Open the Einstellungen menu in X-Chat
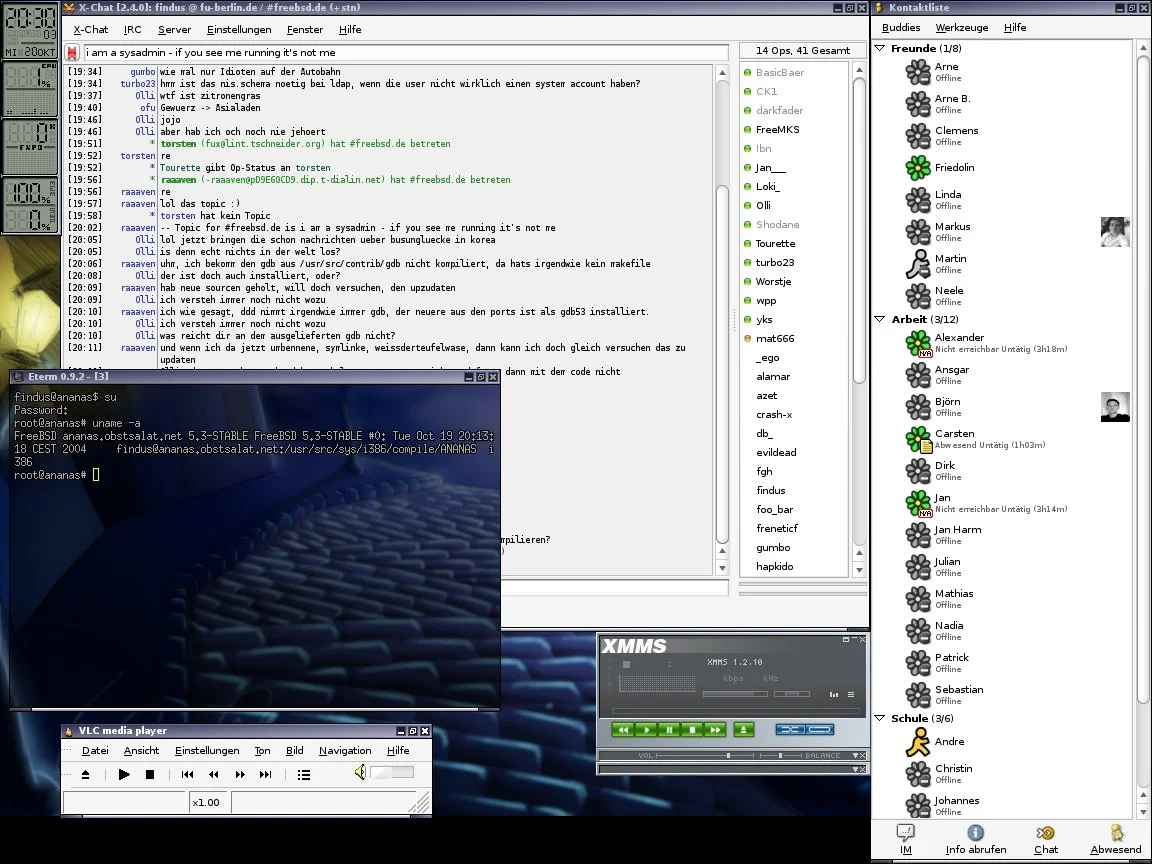1152x864 pixels. tap(239, 30)
